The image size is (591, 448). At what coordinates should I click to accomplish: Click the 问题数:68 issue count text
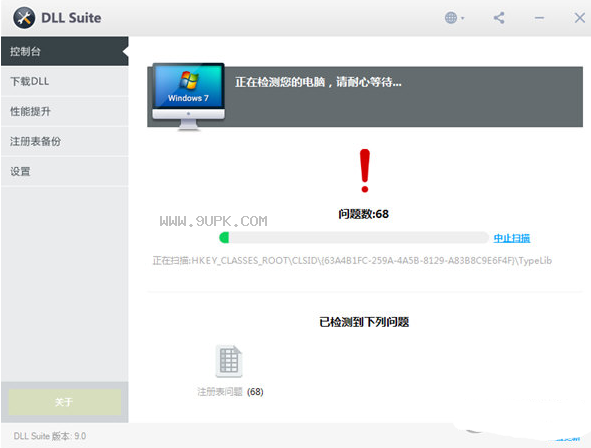tap(363, 214)
